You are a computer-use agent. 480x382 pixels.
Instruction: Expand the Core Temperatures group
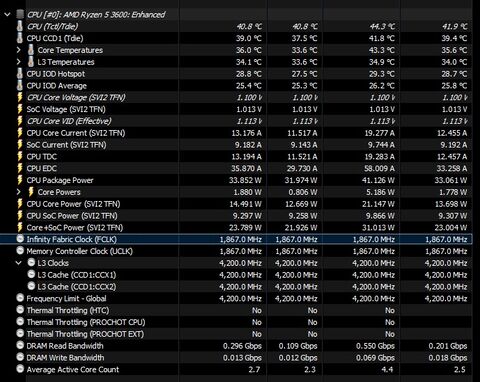19,50
